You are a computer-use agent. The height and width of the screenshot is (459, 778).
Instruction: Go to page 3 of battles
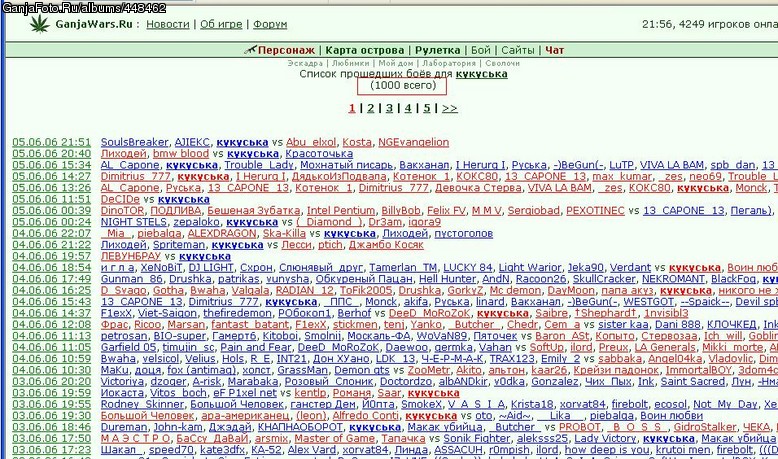(389, 108)
